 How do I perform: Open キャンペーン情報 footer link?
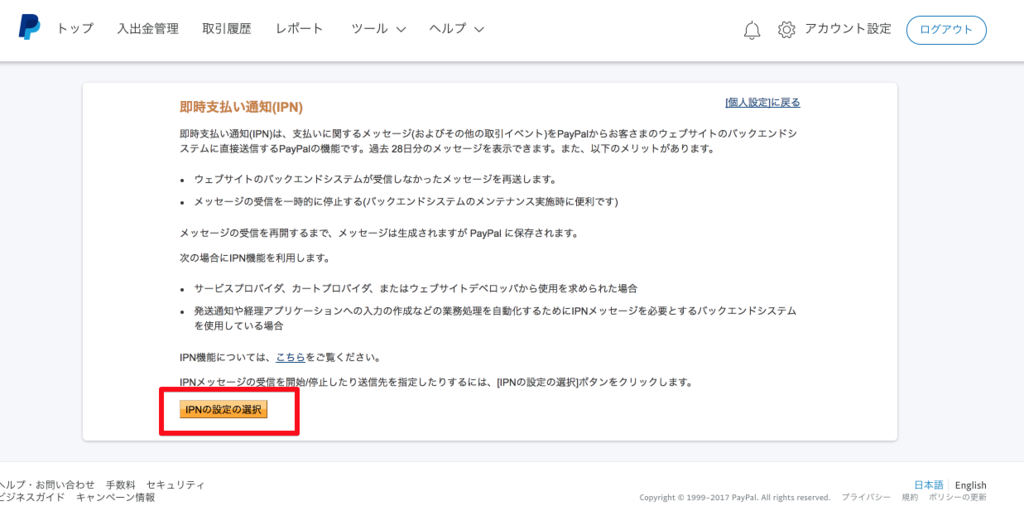click(116, 497)
